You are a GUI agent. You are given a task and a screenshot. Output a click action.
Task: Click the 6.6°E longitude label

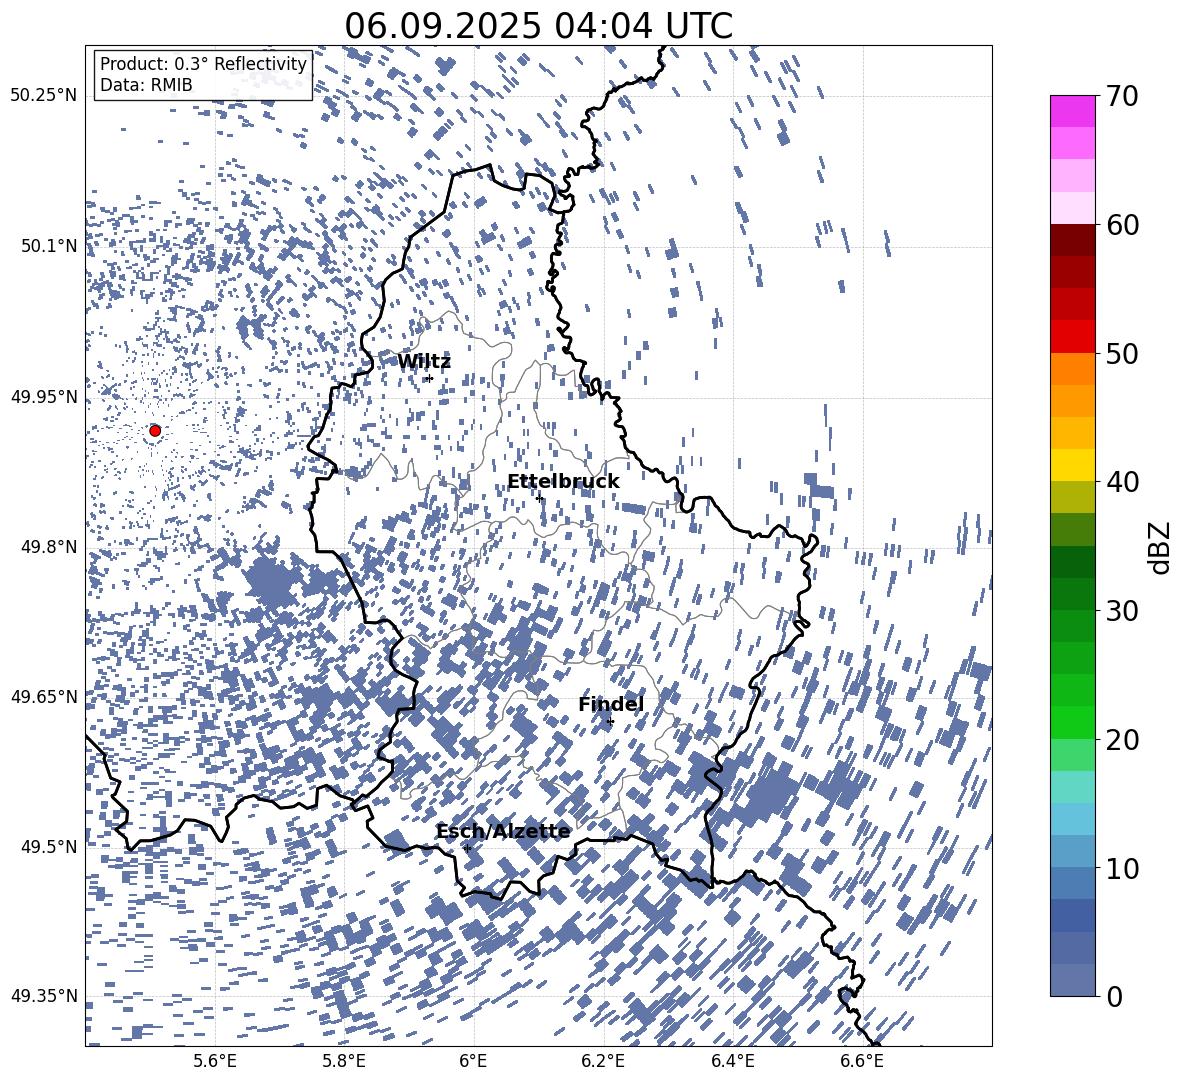pyautogui.click(x=862, y=1062)
